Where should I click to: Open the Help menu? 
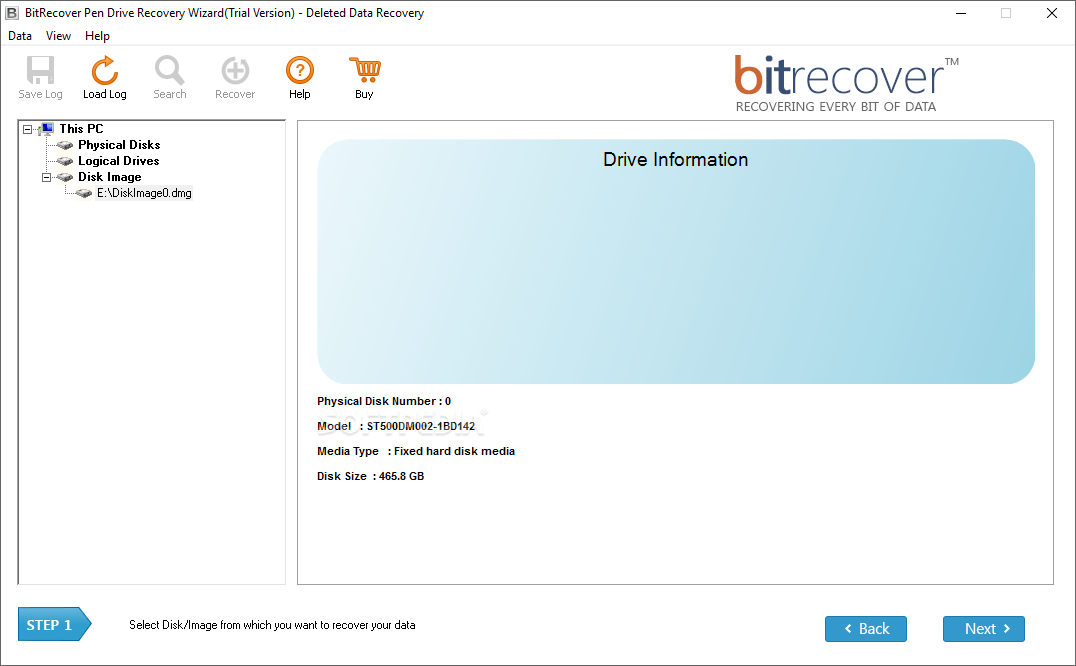(97, 36)
